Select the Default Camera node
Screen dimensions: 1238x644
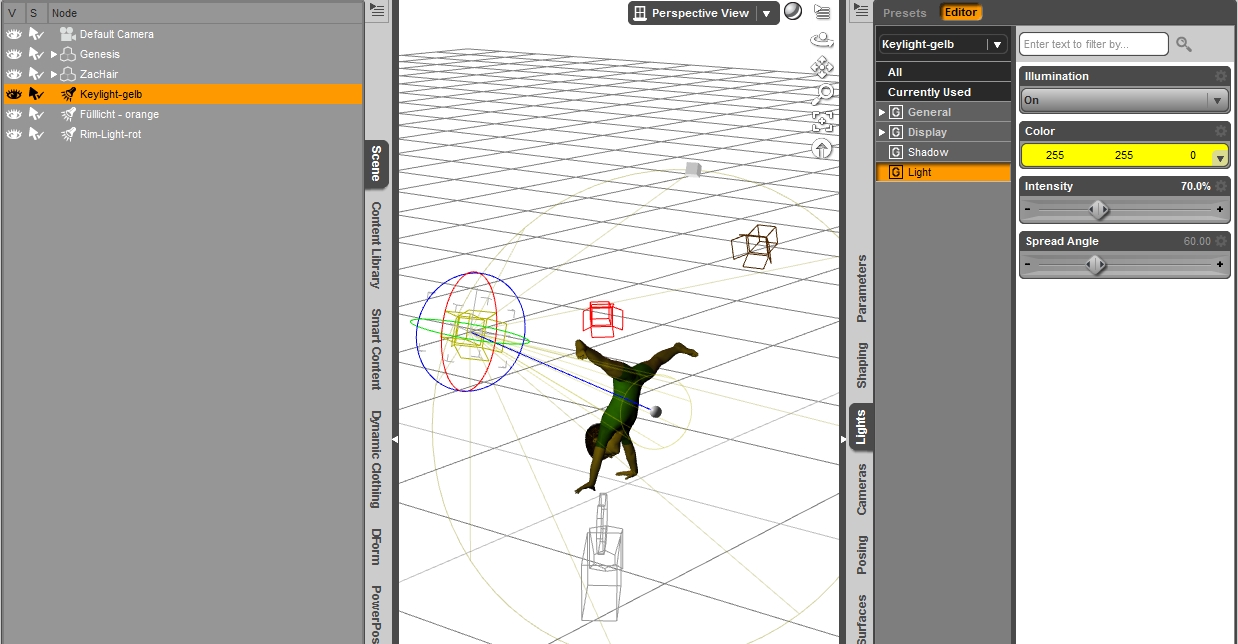pos(117,34)
